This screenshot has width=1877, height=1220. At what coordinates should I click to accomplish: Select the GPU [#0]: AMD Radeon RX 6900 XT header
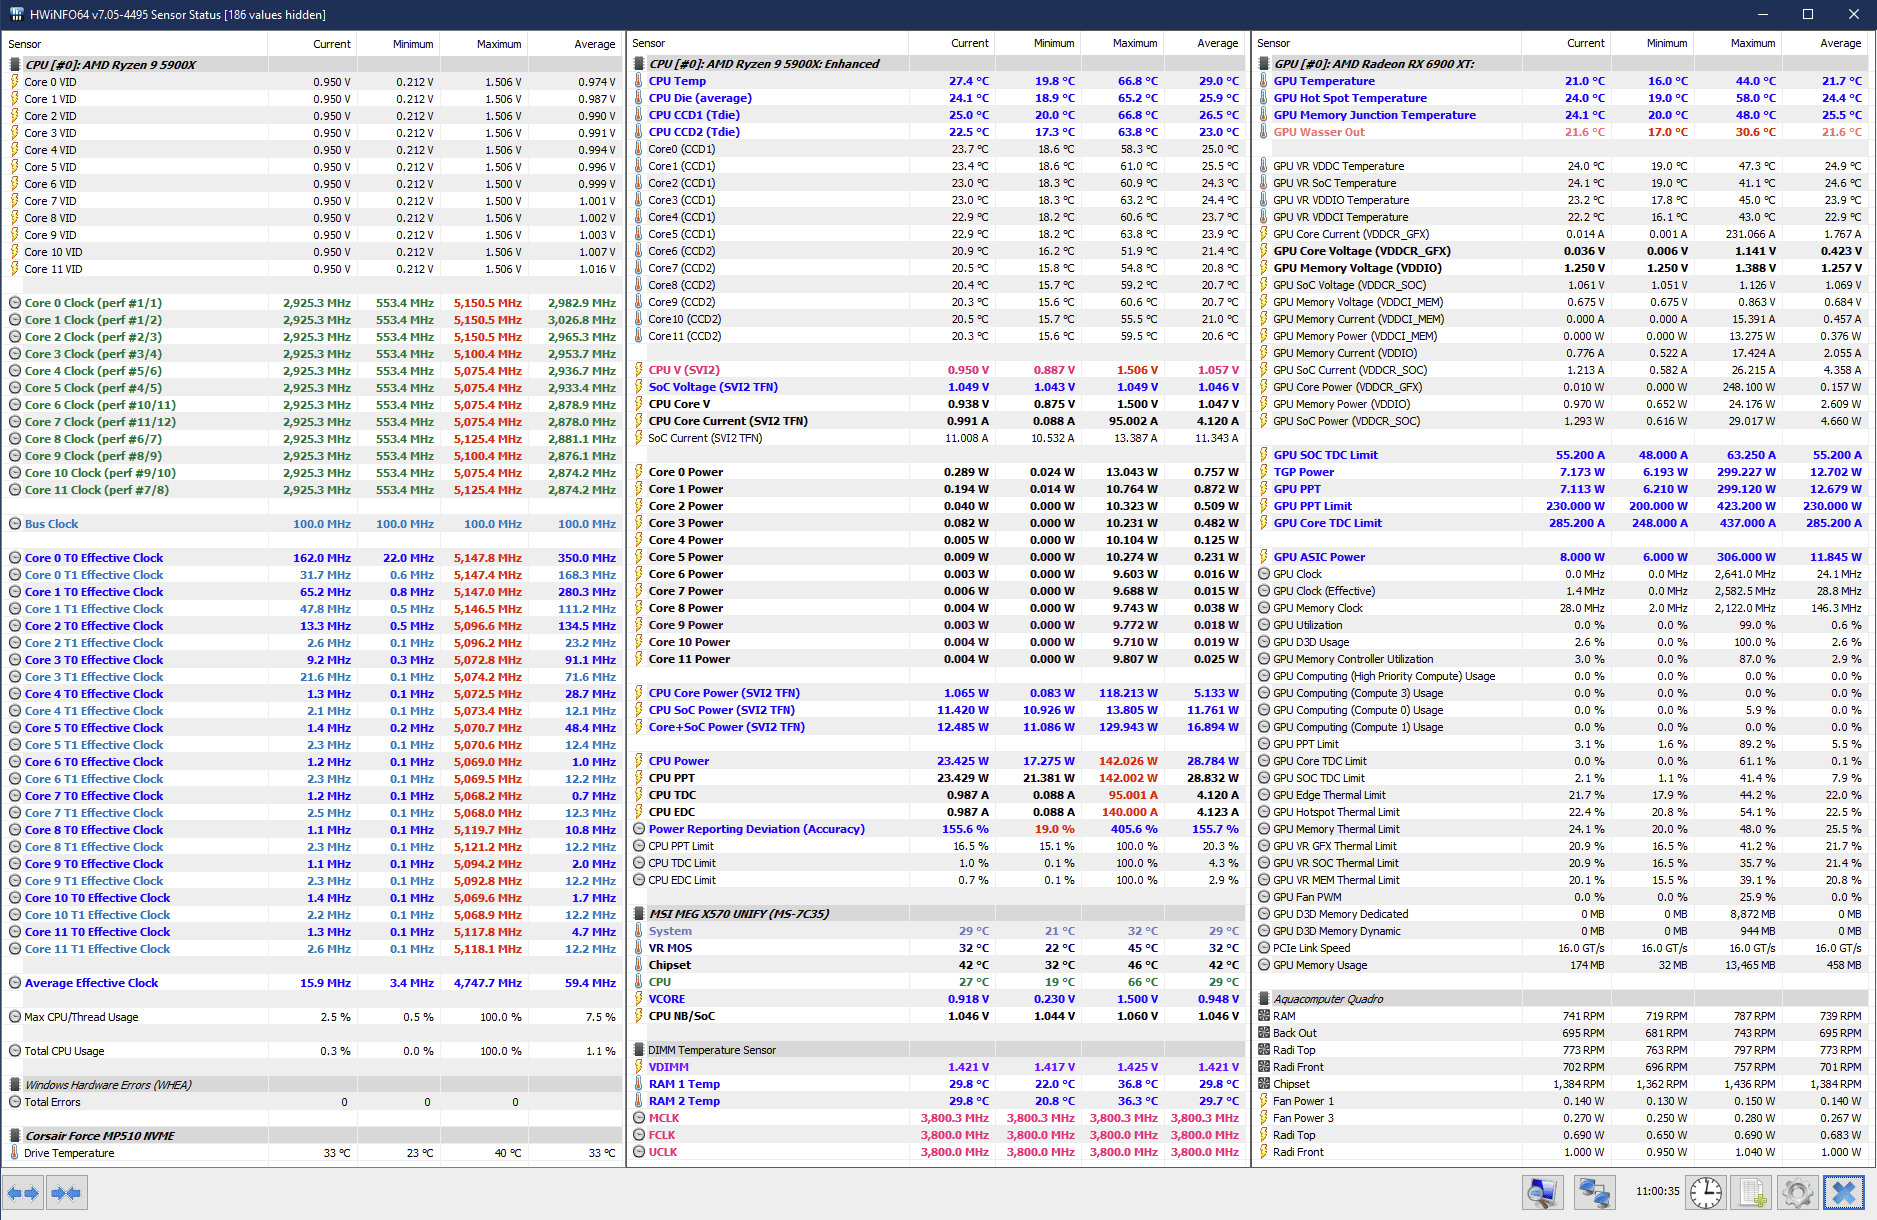(x=1562, y=64)
